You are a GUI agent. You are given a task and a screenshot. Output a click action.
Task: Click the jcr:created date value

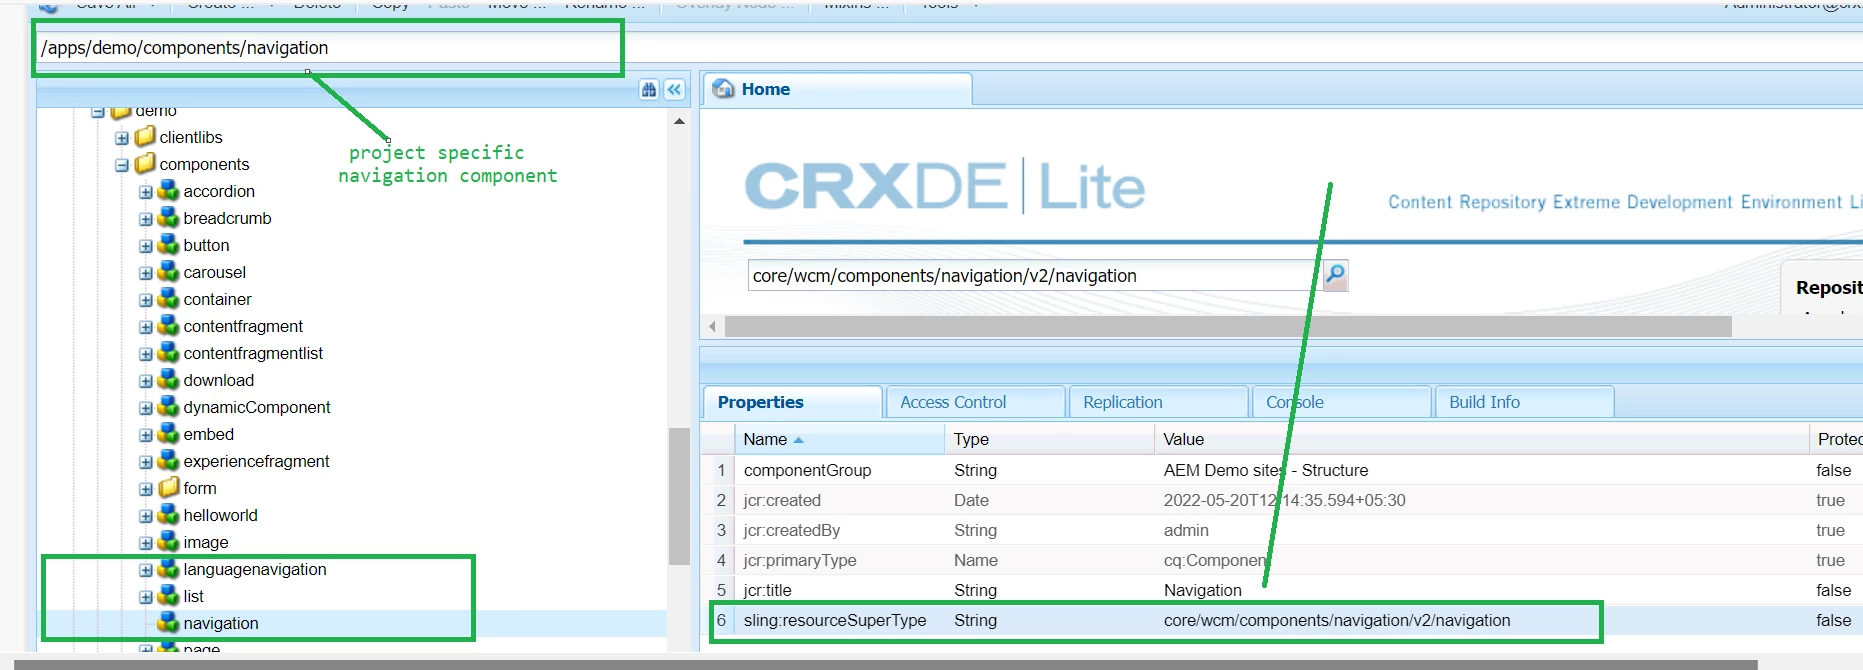point(1284,500)
